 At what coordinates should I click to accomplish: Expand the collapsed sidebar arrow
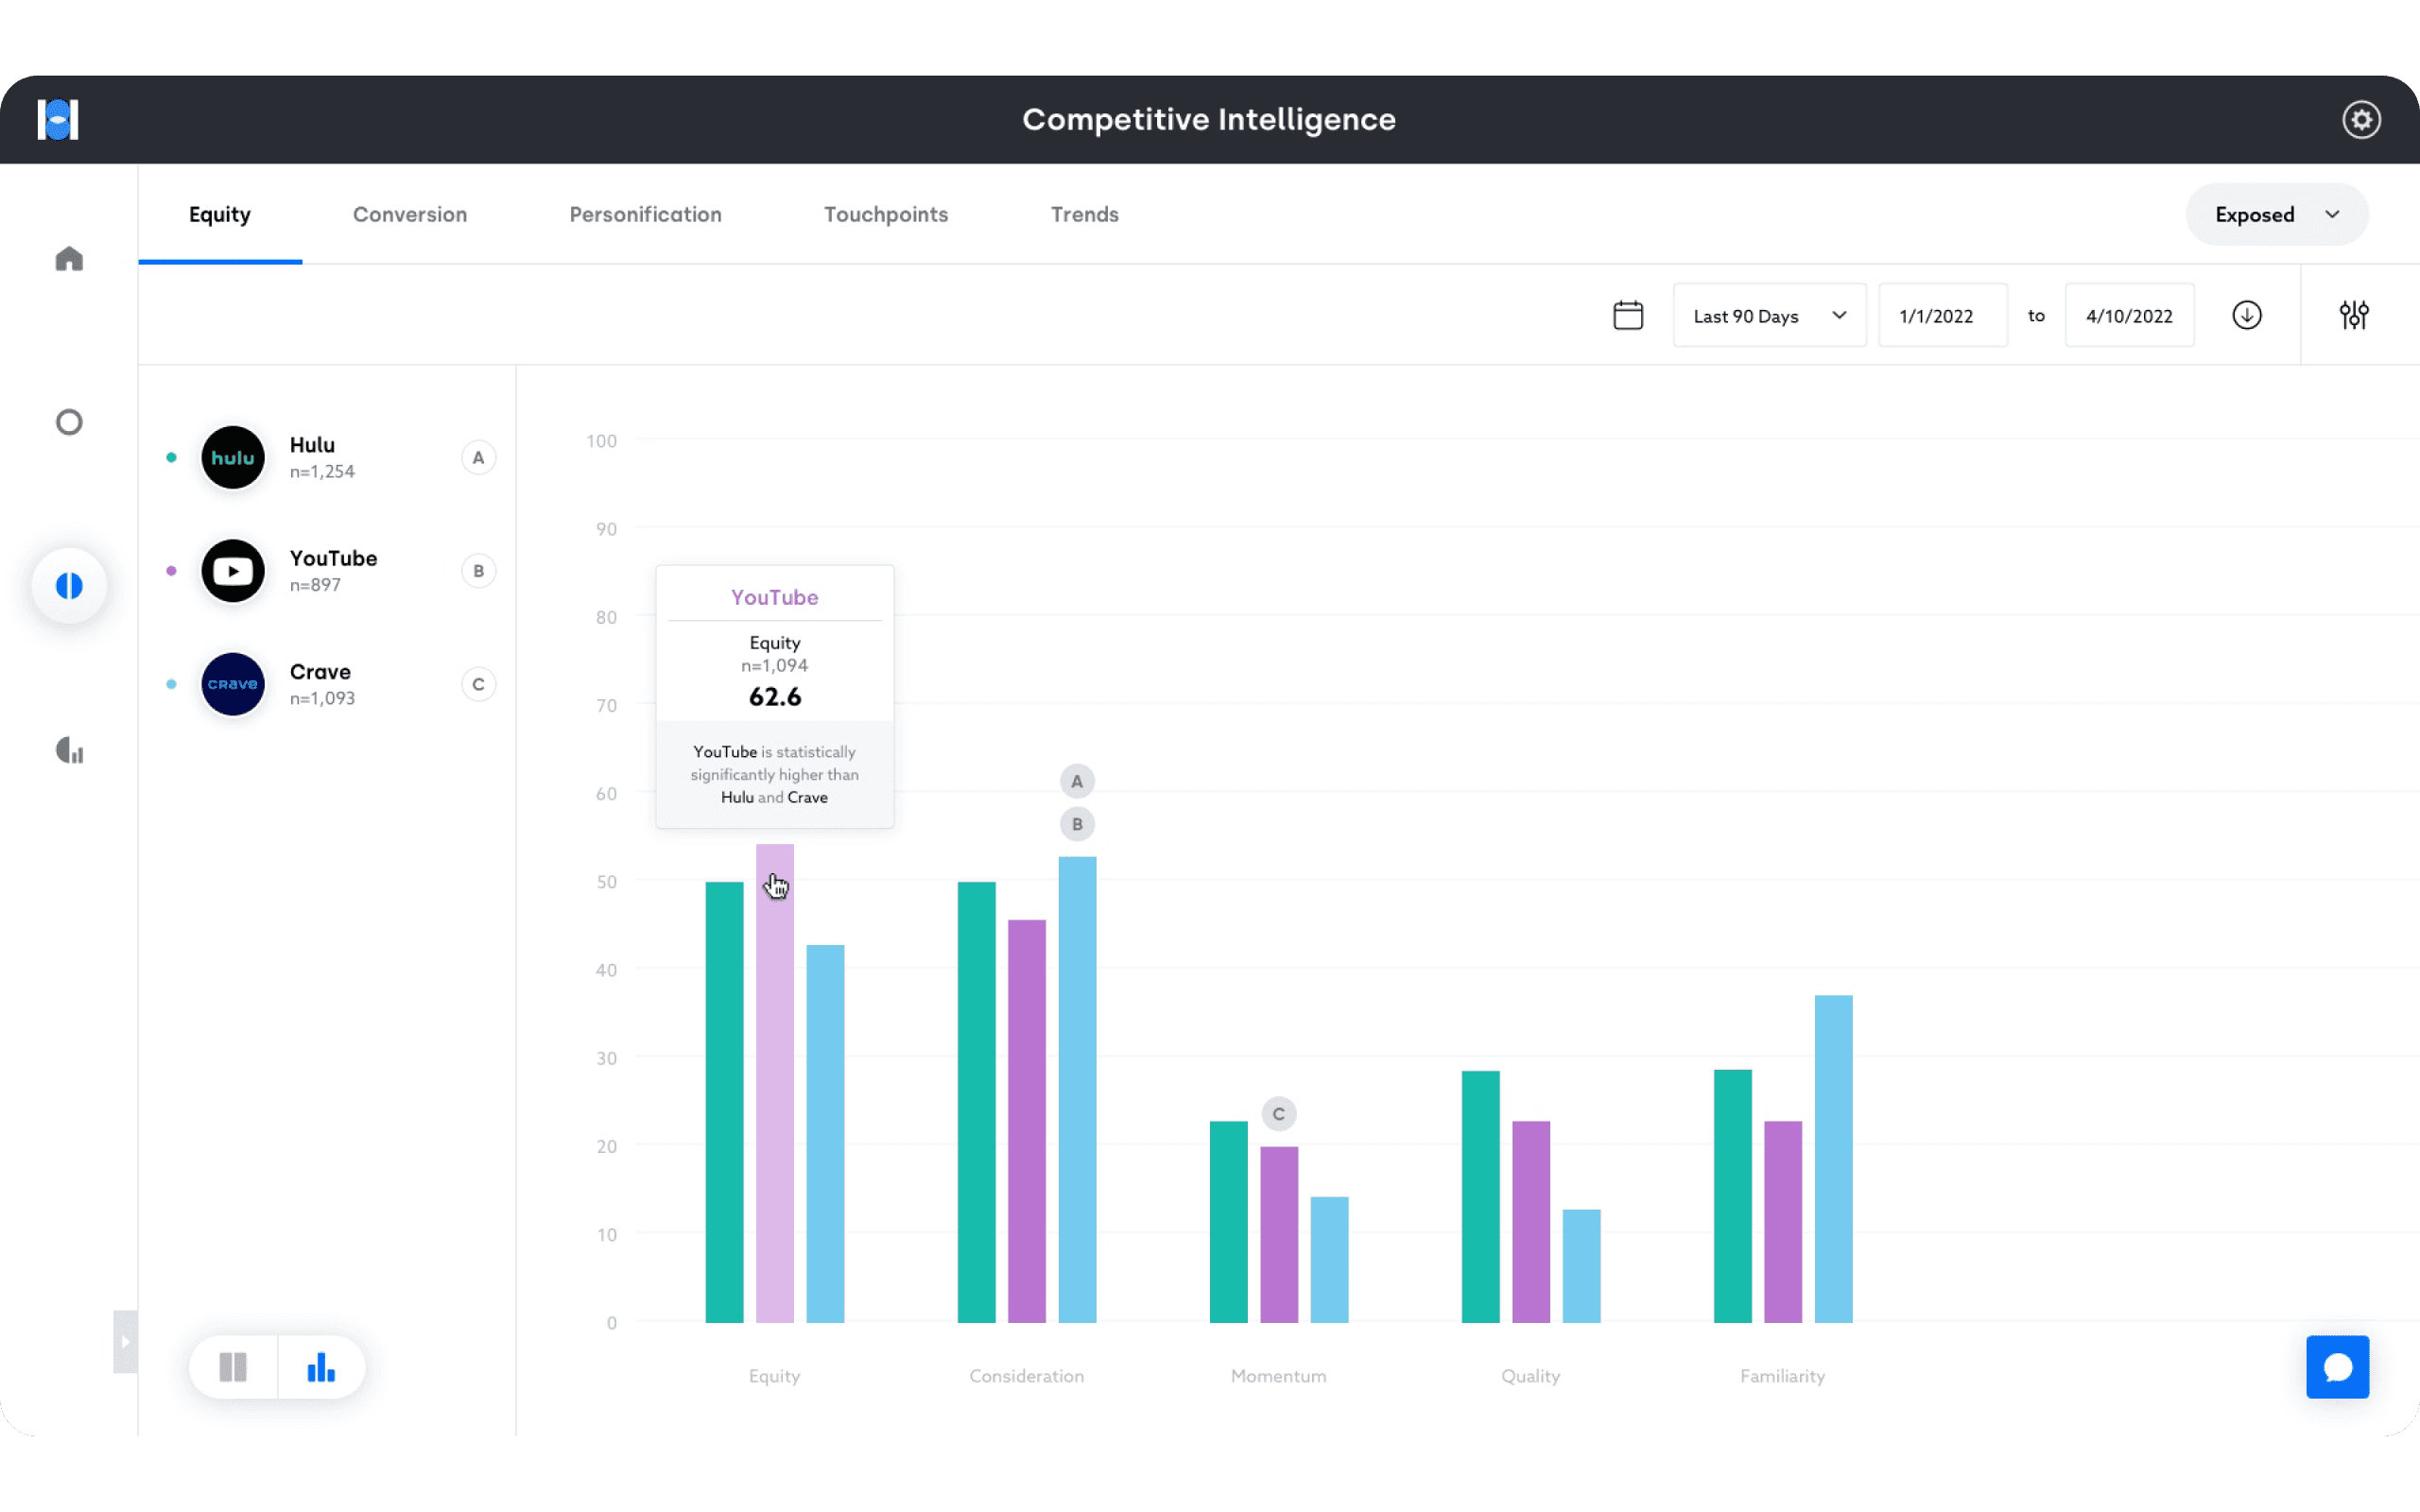[x=125, y=1341]
